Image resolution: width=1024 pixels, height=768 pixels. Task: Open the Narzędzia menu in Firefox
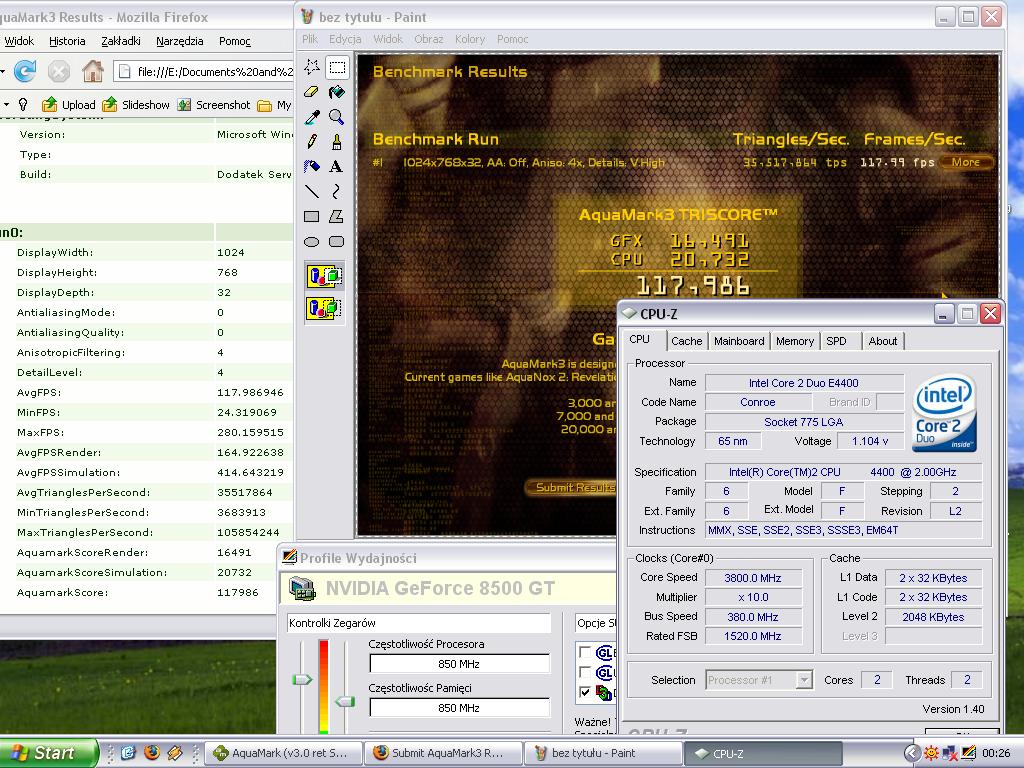[180, 41]
